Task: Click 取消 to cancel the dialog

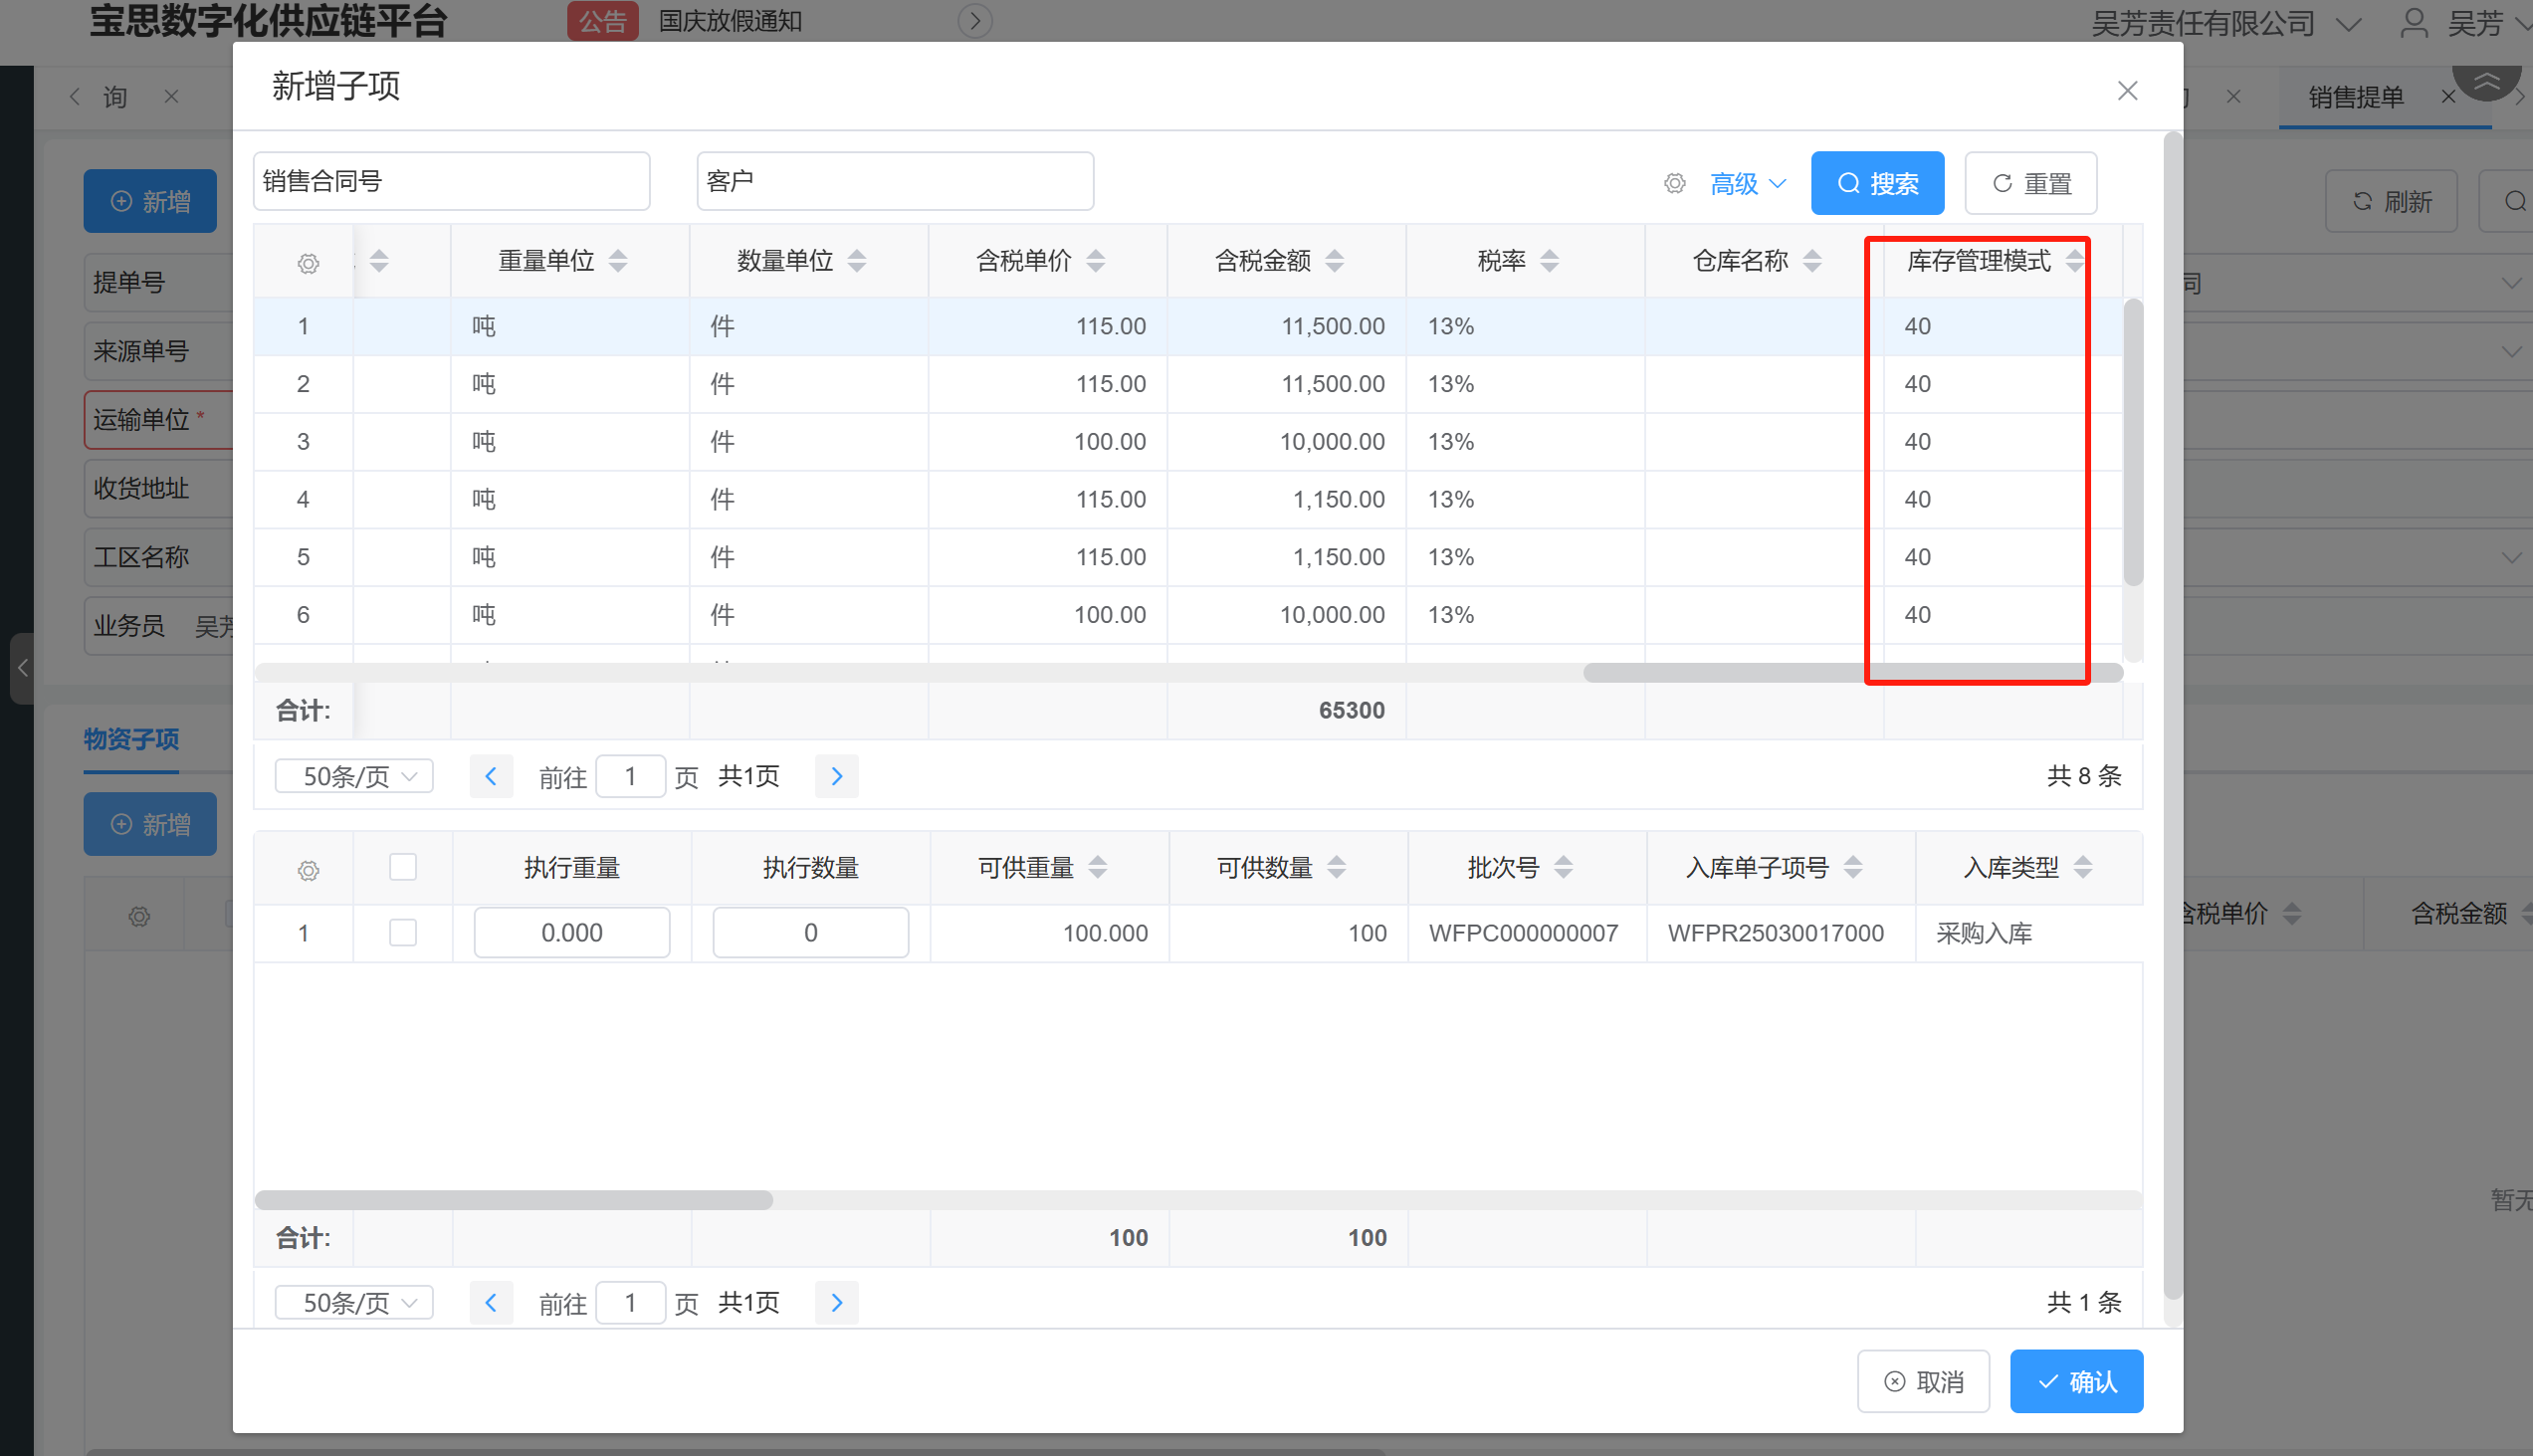Action: click(x=1923, y=1381)
